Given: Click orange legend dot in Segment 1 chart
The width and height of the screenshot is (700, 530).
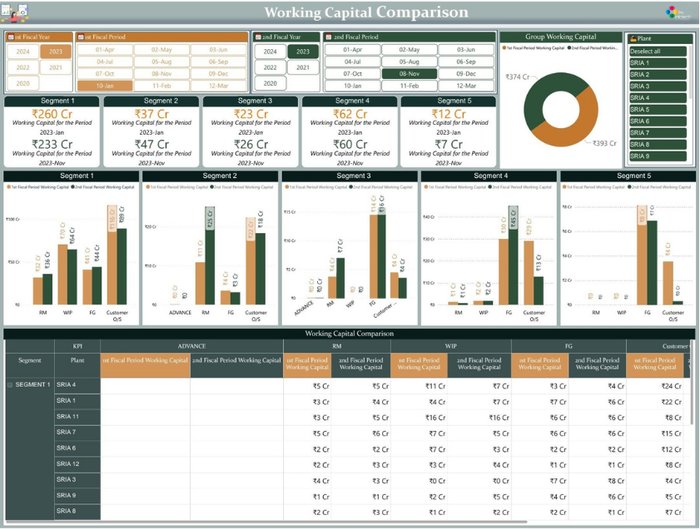Looking at the screenshot, I should point(8,187).
